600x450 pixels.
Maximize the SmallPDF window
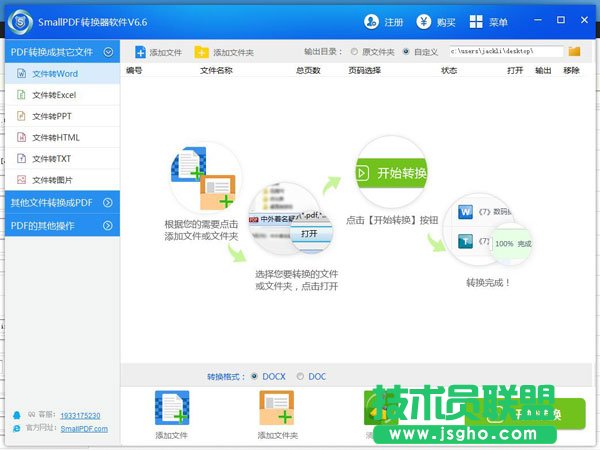(561, 20)
